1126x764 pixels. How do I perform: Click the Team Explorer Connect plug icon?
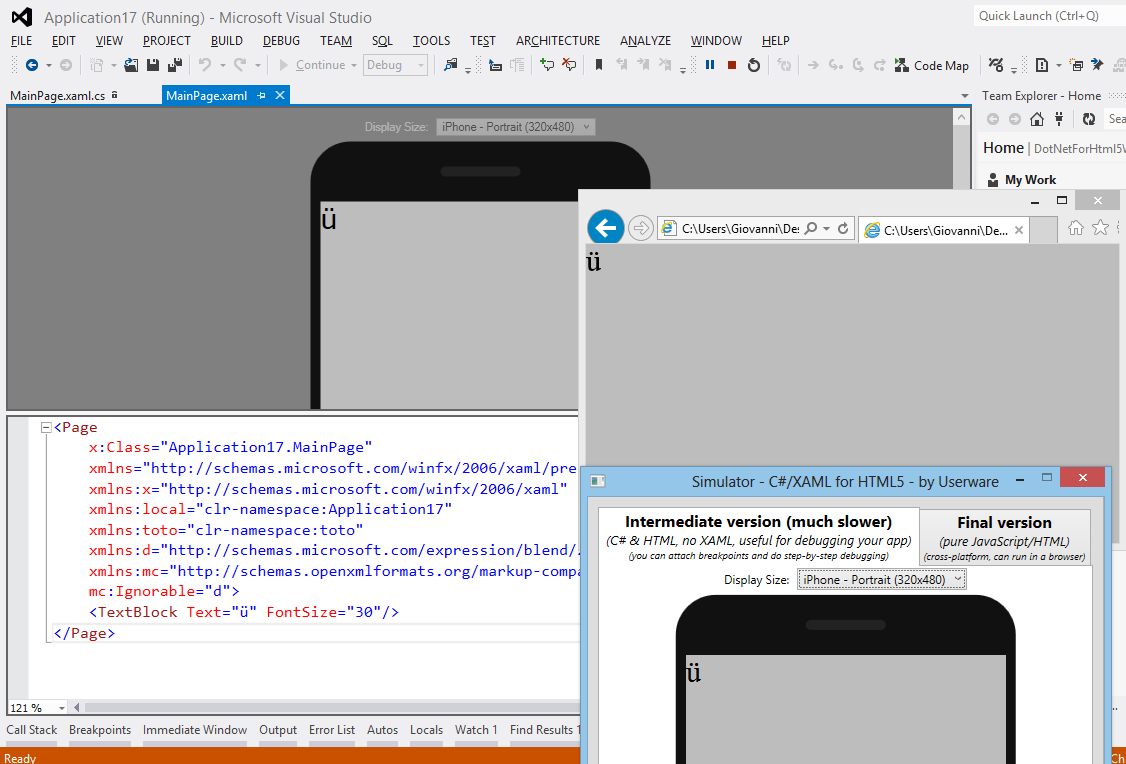1058,119
